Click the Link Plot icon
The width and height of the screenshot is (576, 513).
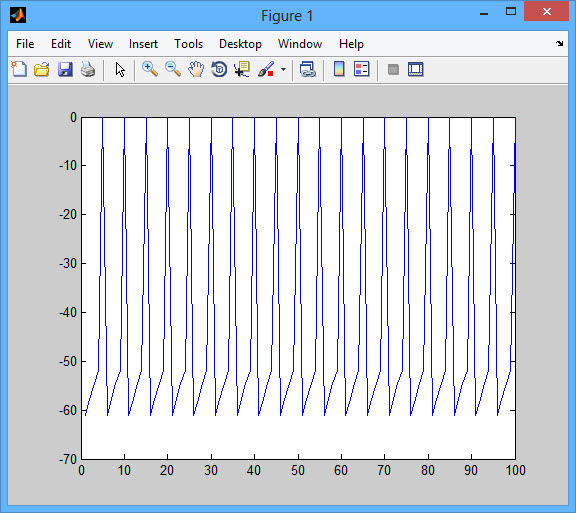pyautogui.click(x=308, y=69)
